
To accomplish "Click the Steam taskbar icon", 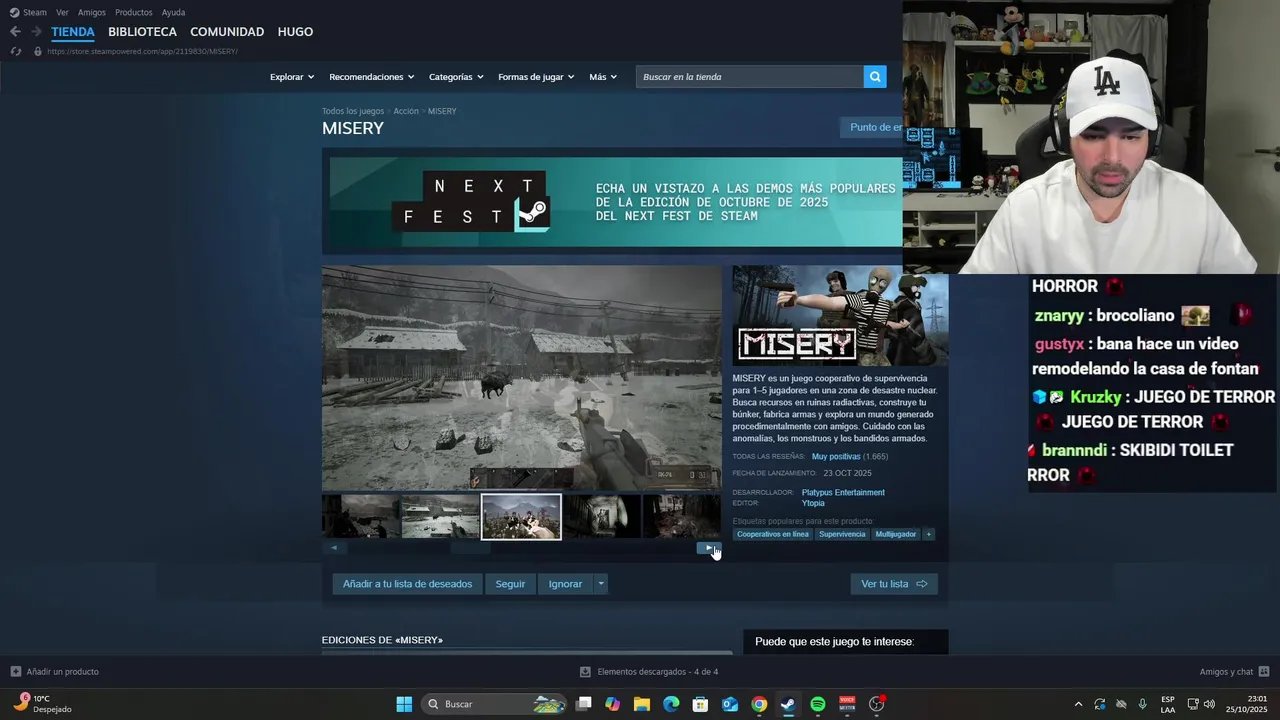I will [788, 704].
